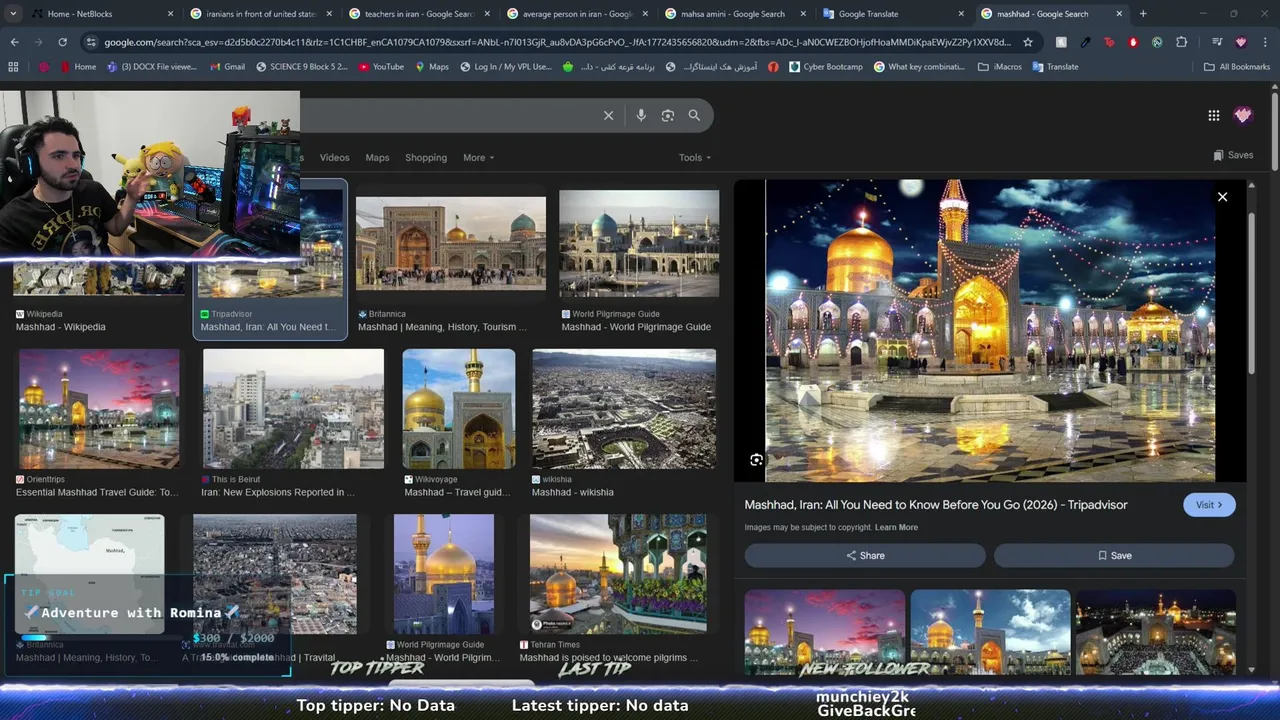Clear the search box with the X
This screenshot has height=720, width=1280.
coord(608,115)
